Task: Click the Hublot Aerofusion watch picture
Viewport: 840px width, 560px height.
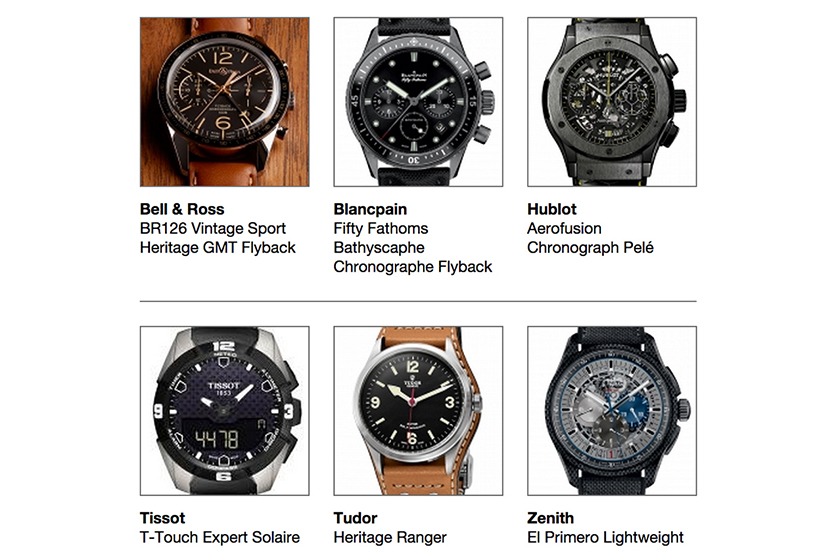Action: pyautogui.click(x=612, y=102)
